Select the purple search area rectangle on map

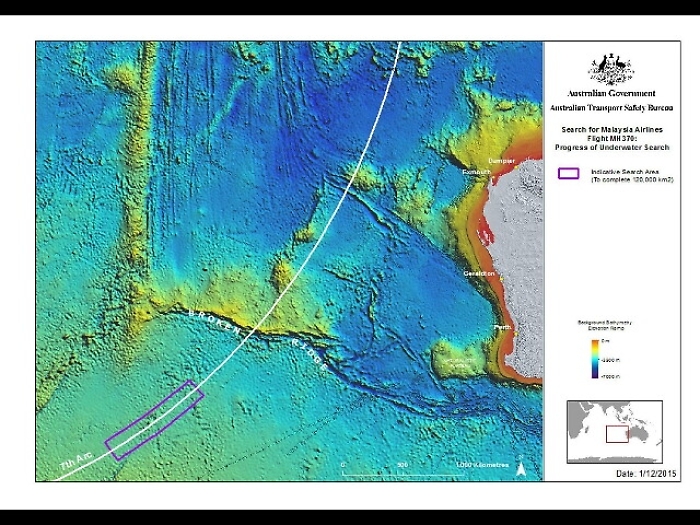[154, 420]
